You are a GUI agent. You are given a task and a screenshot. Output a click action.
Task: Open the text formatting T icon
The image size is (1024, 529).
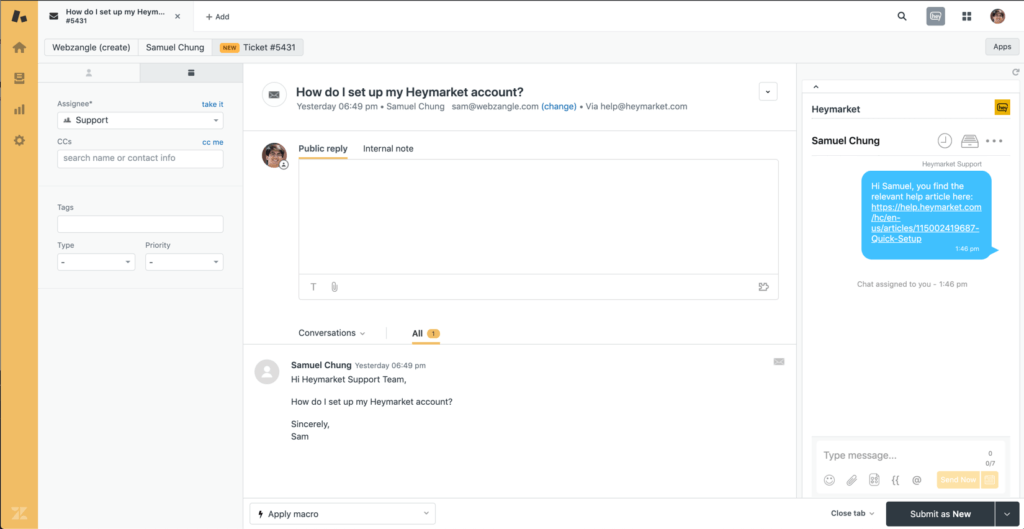pyautogui.click(x=313, y=287)
